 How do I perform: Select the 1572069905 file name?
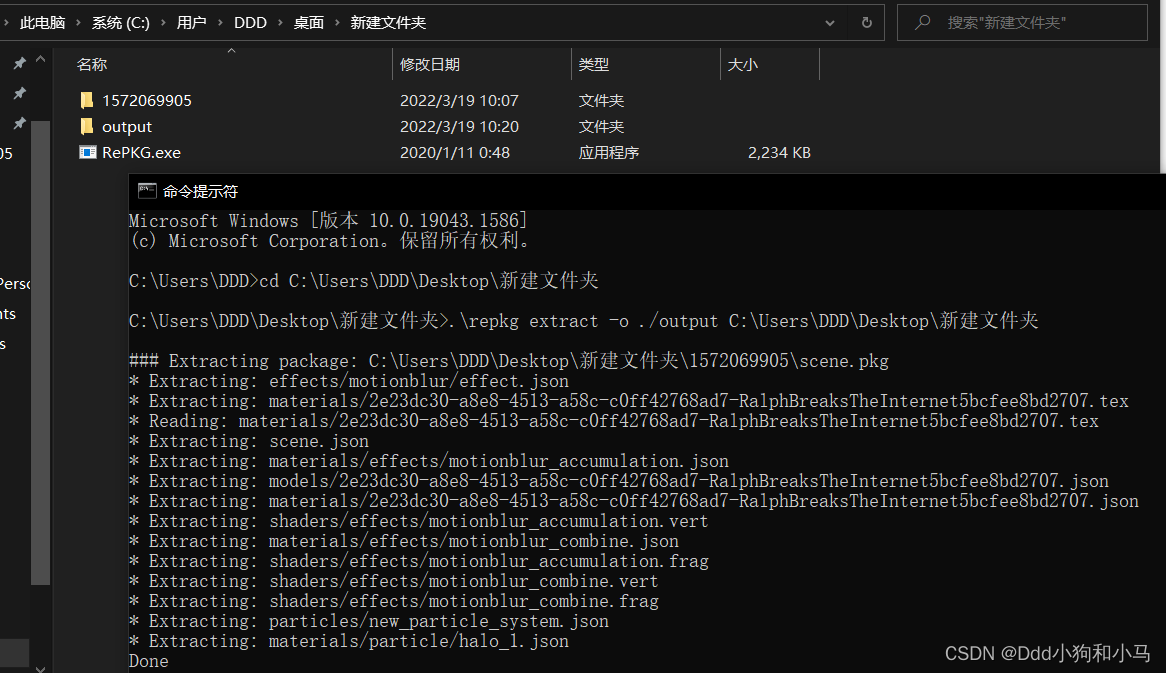146,100
